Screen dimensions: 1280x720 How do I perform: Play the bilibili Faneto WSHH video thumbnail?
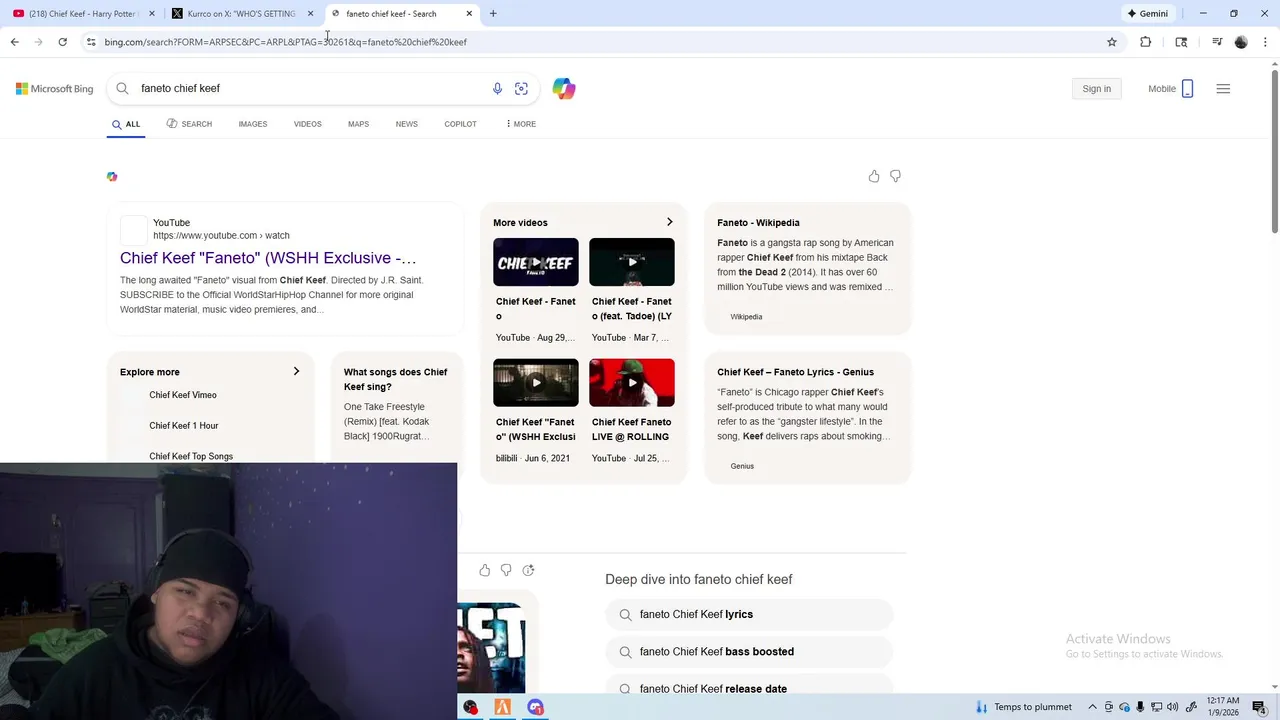click(536, 382)
